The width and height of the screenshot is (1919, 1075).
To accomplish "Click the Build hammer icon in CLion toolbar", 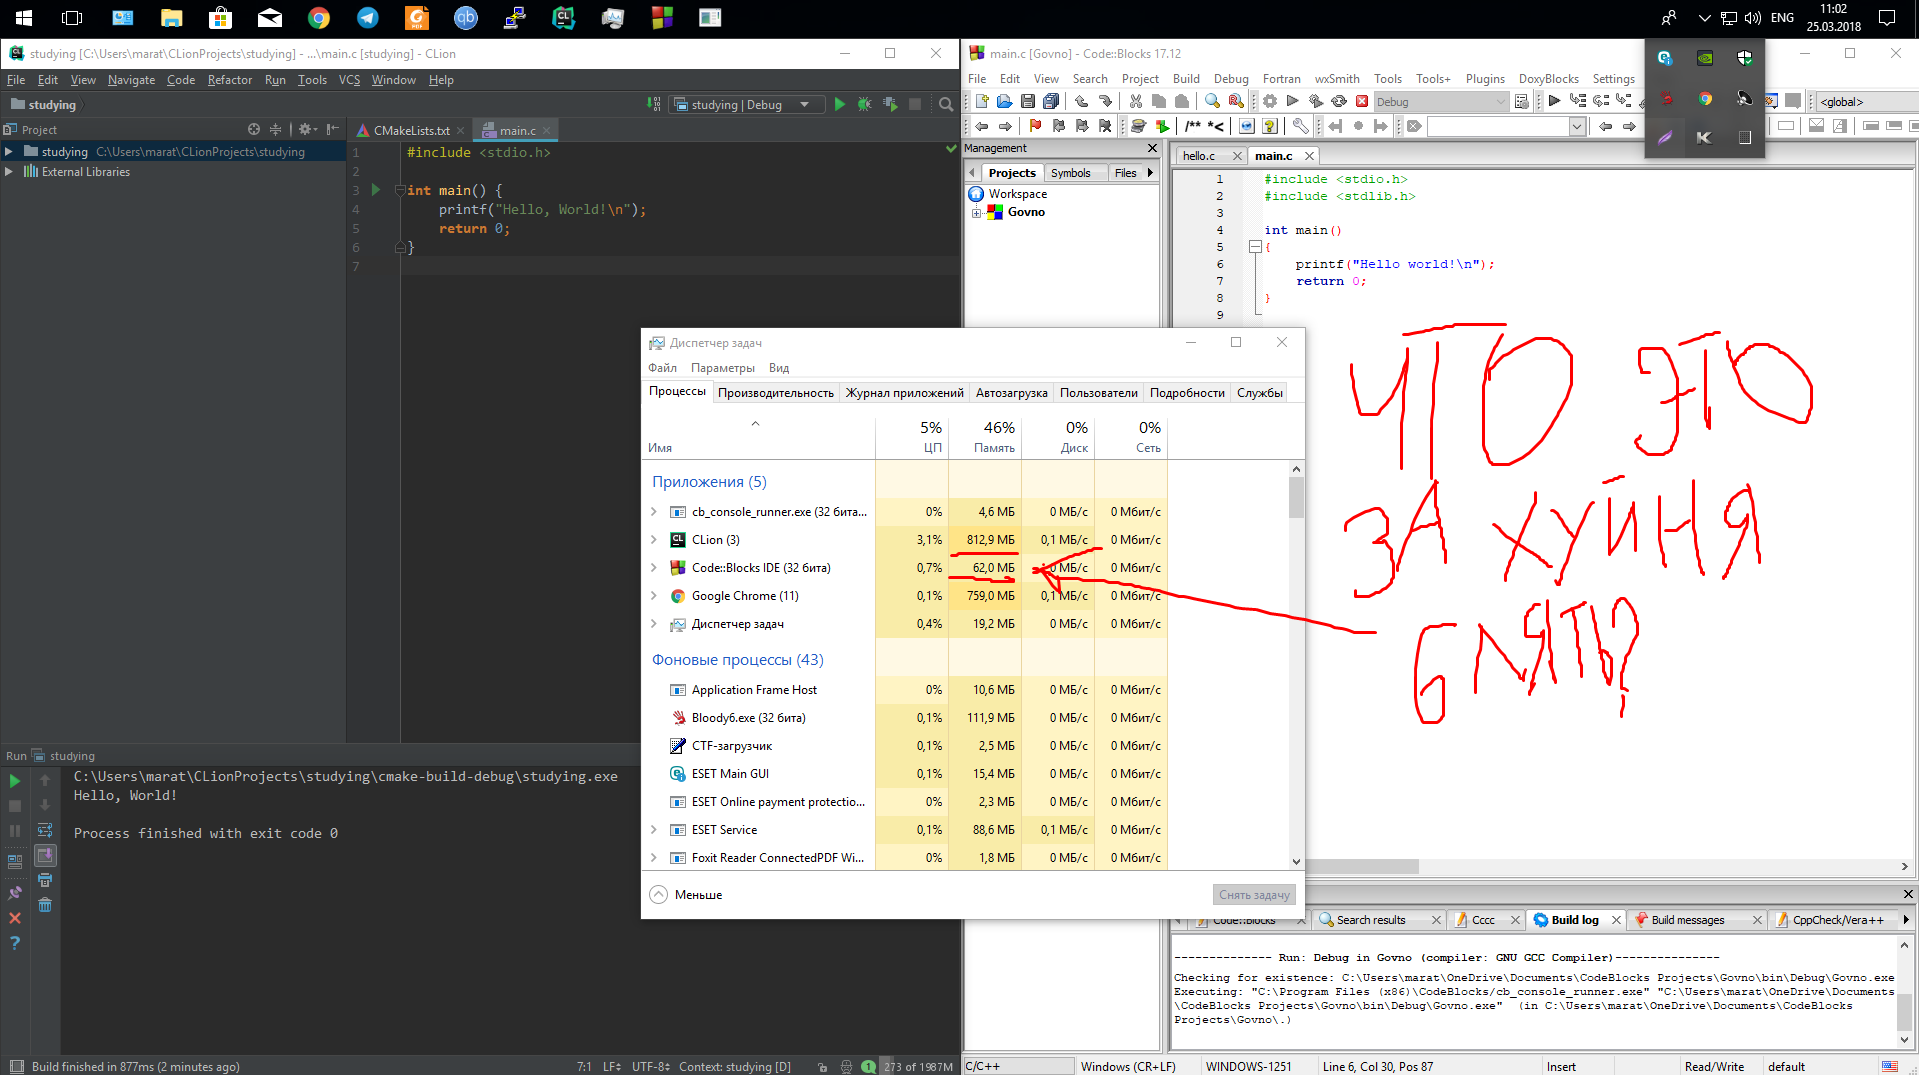I will 654,104.
